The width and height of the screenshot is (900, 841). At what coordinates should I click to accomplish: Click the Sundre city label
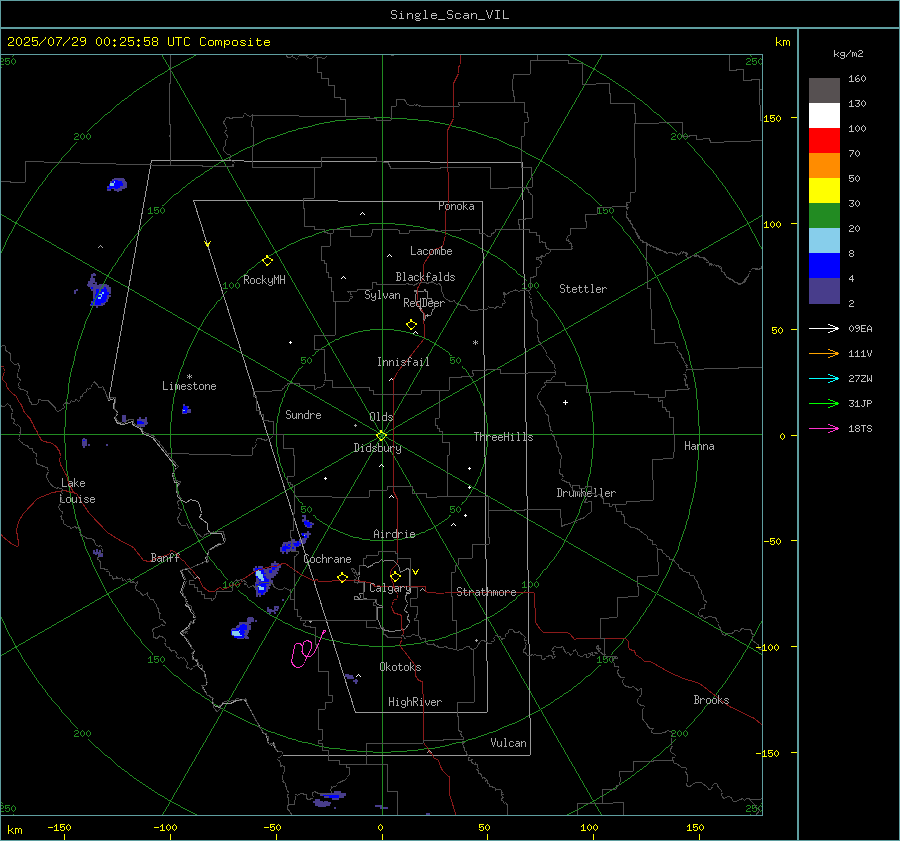pos(303,414)
